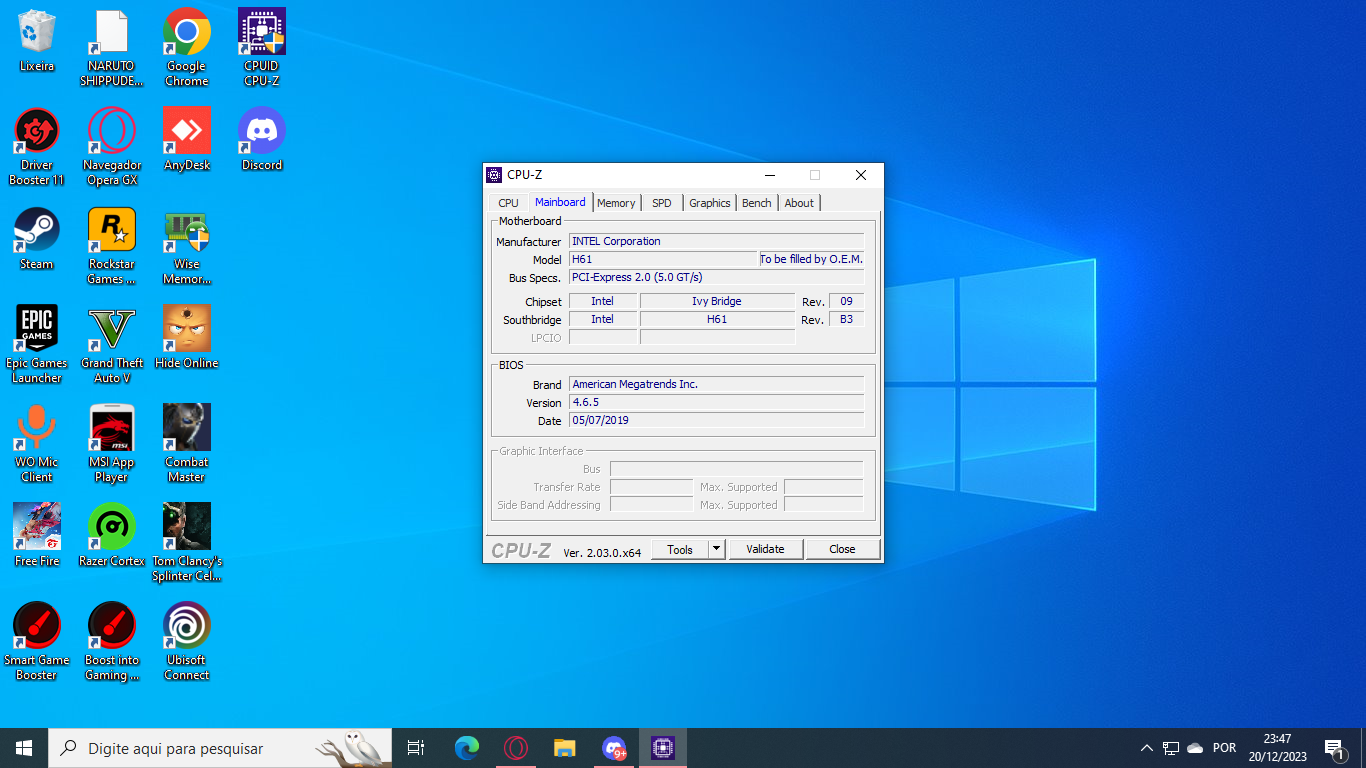Click the CPU-Z taskbar button
This screenshot has width=1366, height=768.
tap(663, 748)
